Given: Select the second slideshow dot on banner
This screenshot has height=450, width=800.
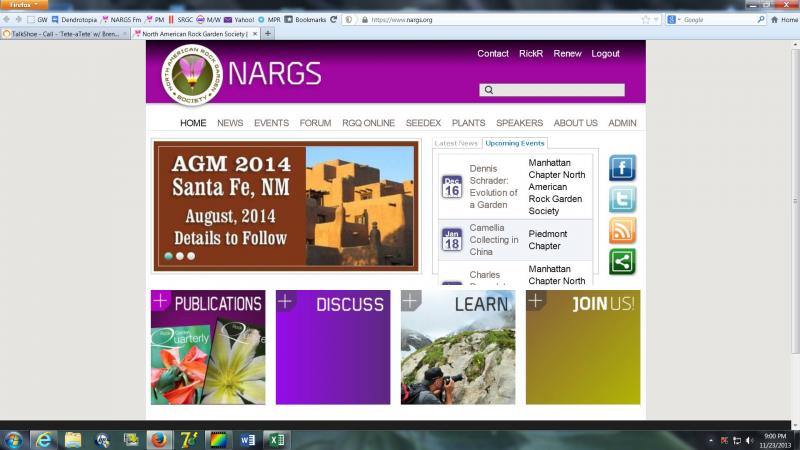Looking at the screenshot, I should click(180, 256).
